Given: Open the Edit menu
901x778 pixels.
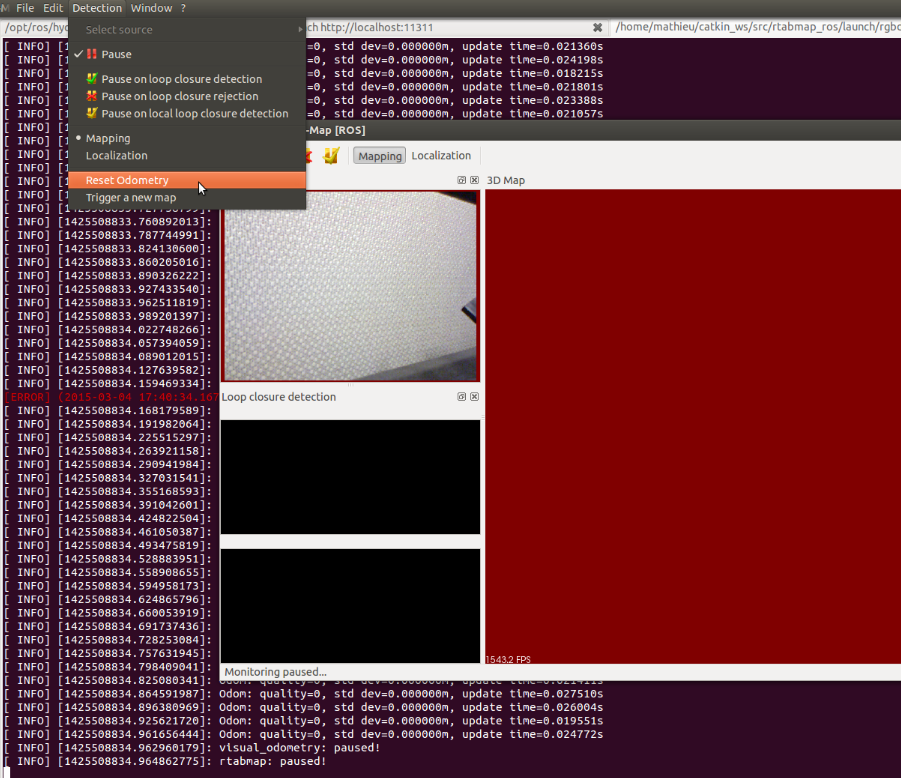Looking at the screenshot, I should point(53,8).
